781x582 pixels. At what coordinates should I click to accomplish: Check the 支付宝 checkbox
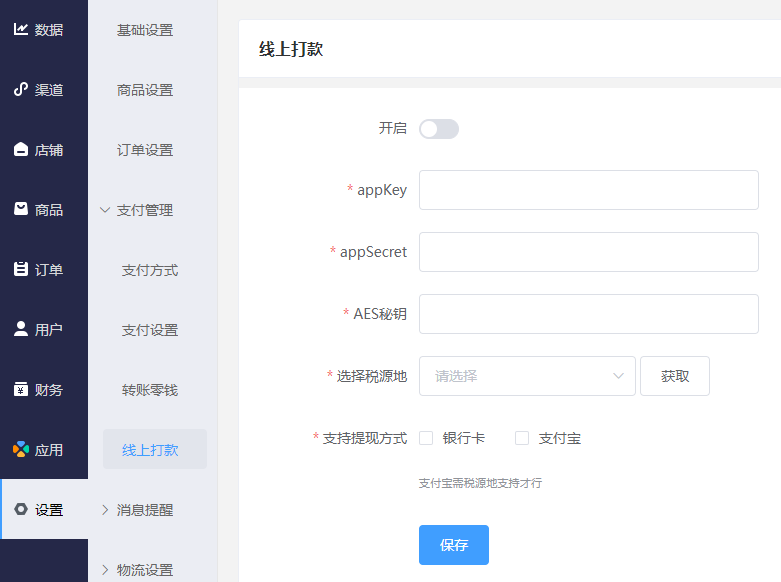click(522, 438)
